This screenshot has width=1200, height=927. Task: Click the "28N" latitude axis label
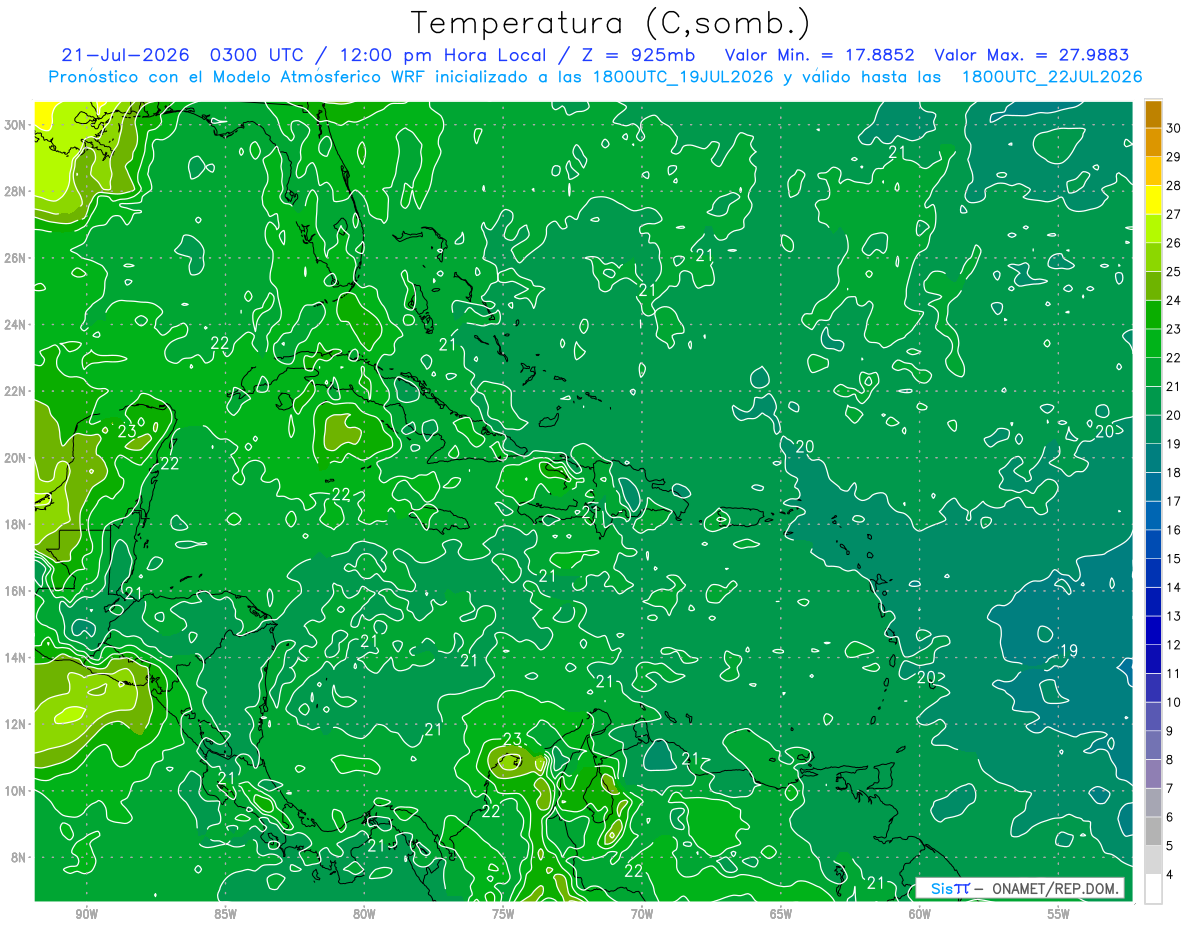tap(17, 191)
